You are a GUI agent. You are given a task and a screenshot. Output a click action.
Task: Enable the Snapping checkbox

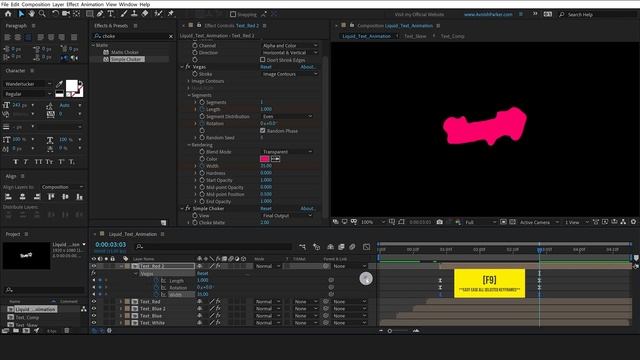[x=233, y=14]
